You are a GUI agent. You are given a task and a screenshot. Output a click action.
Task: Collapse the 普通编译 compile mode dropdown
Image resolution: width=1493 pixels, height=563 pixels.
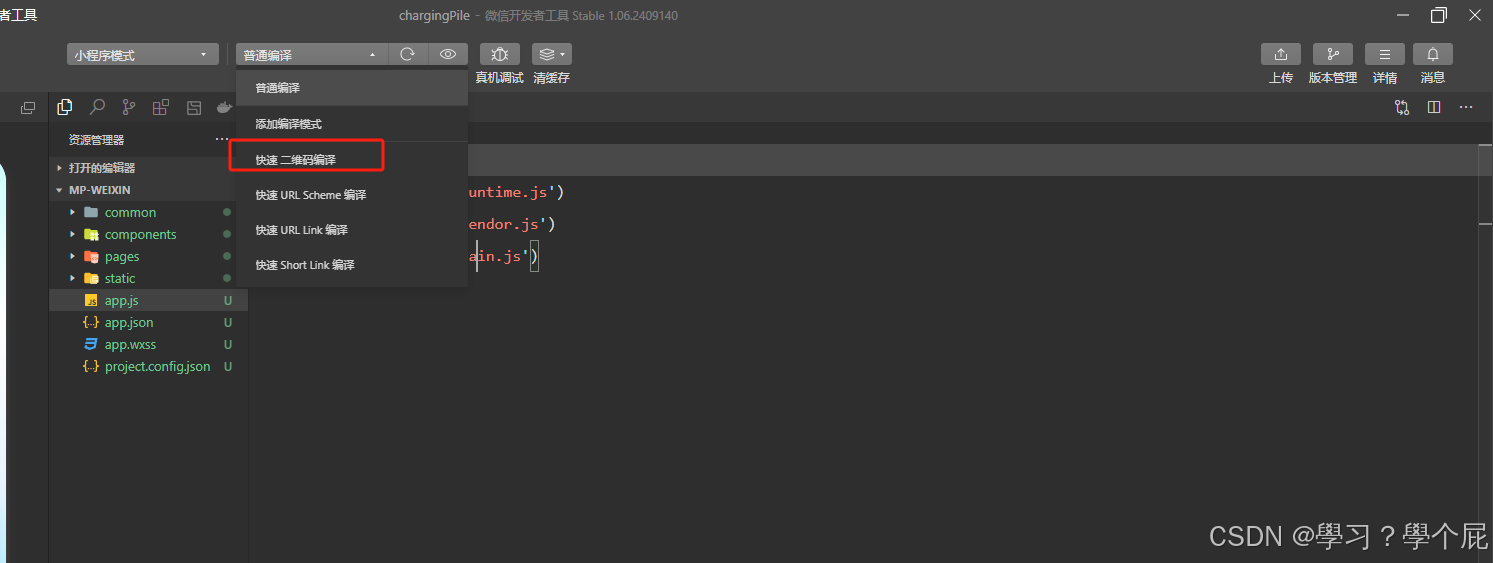click(312, 55)
